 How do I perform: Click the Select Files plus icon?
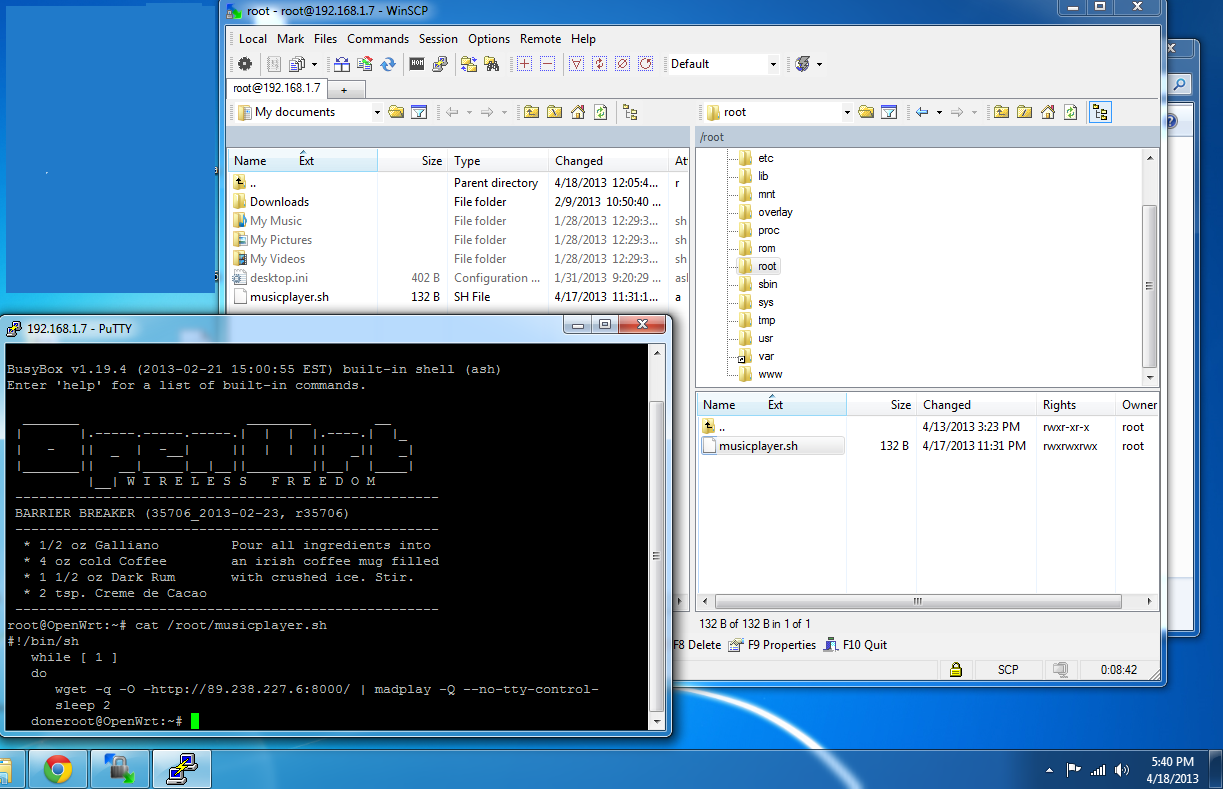524,64
